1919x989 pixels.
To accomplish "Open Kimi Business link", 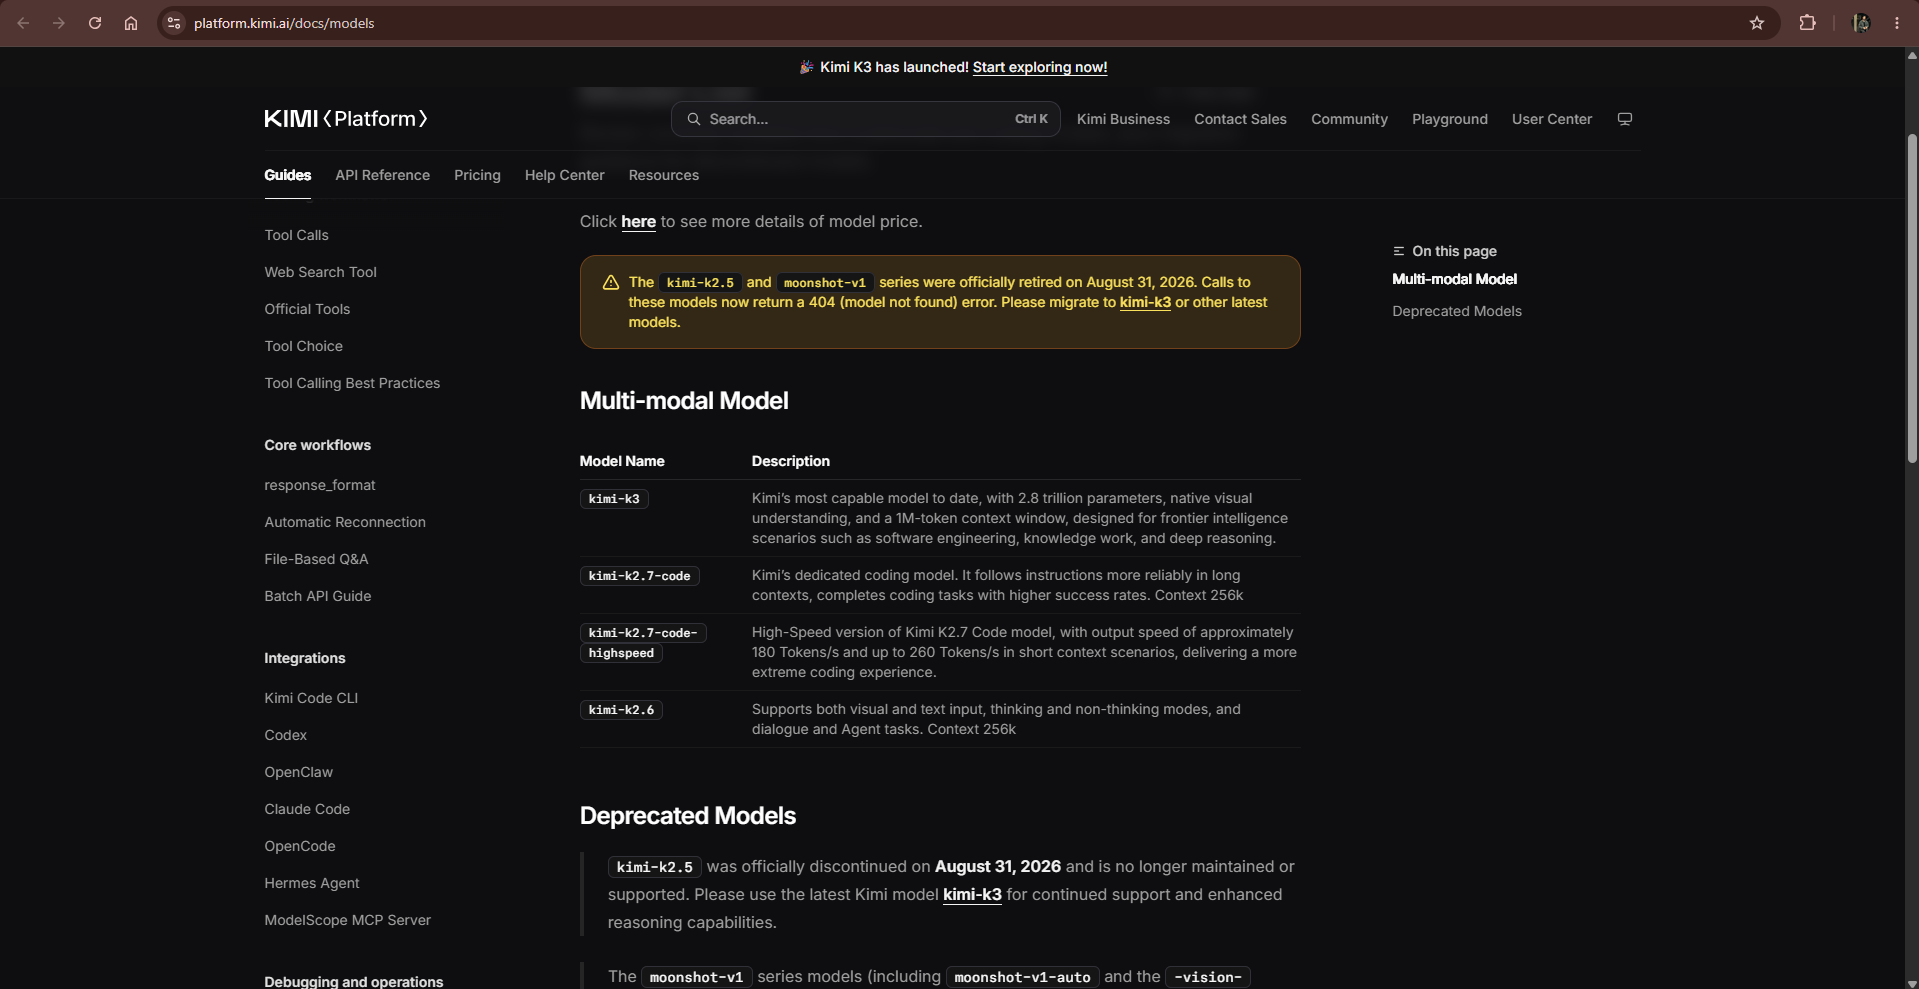I will pyautogui.click(x=1123, y=119).
